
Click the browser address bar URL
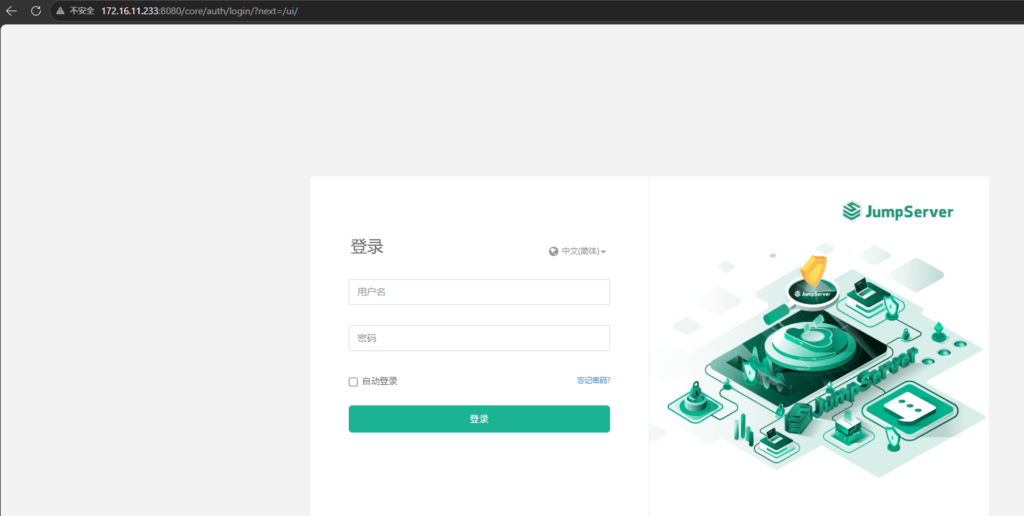pos(200,10)
